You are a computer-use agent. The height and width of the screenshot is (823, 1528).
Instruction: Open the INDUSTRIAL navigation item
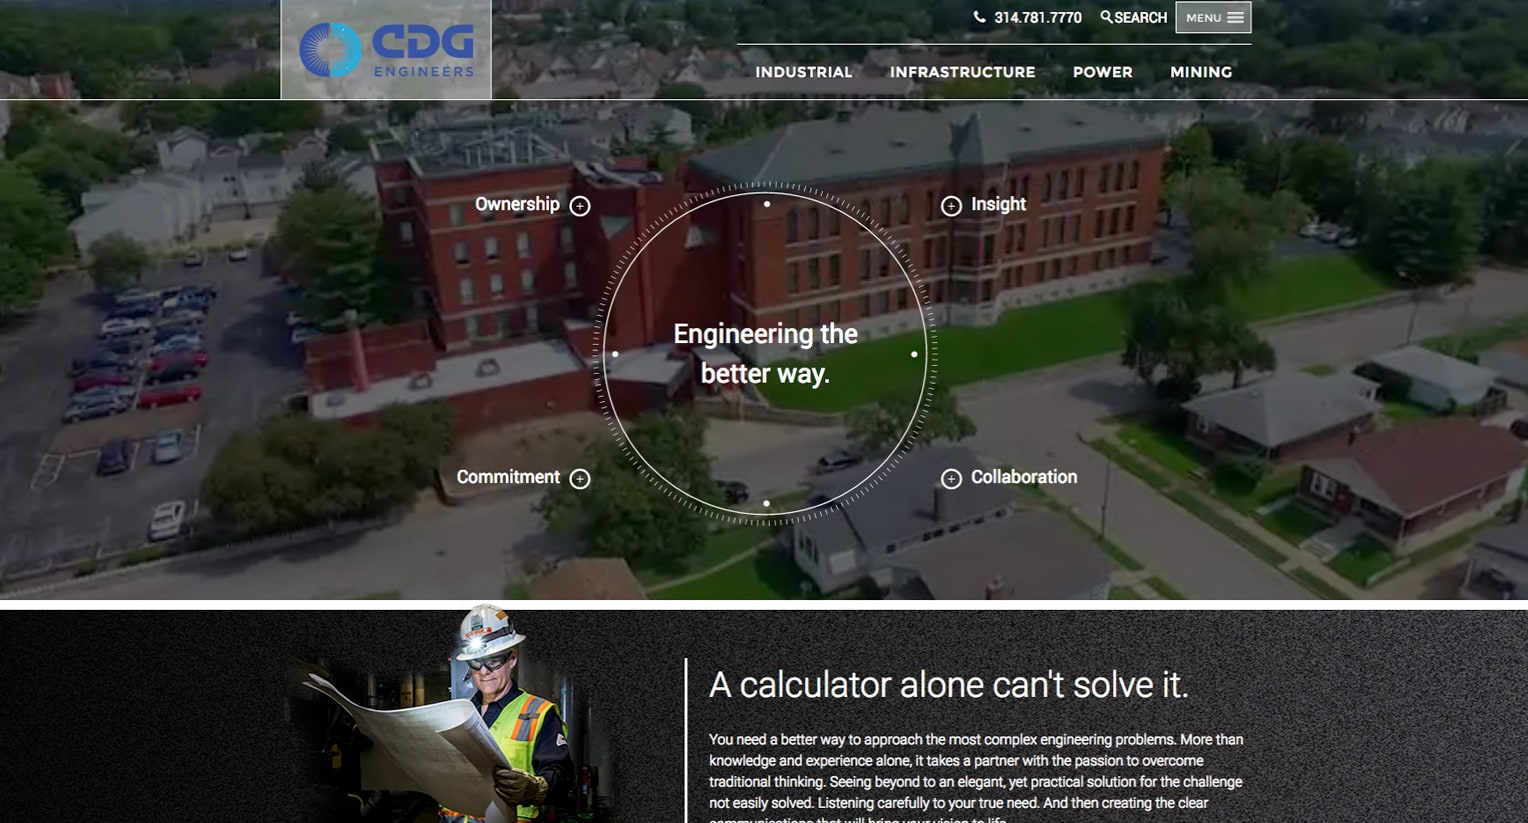(804, 72)
